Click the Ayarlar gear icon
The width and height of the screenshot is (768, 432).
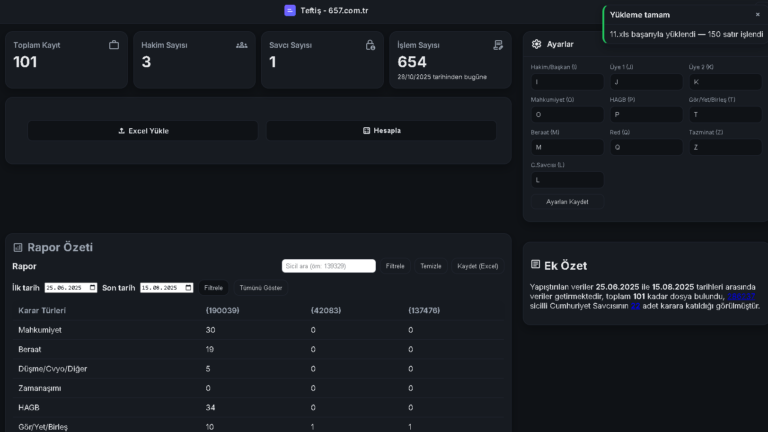[x=536, y=44]
